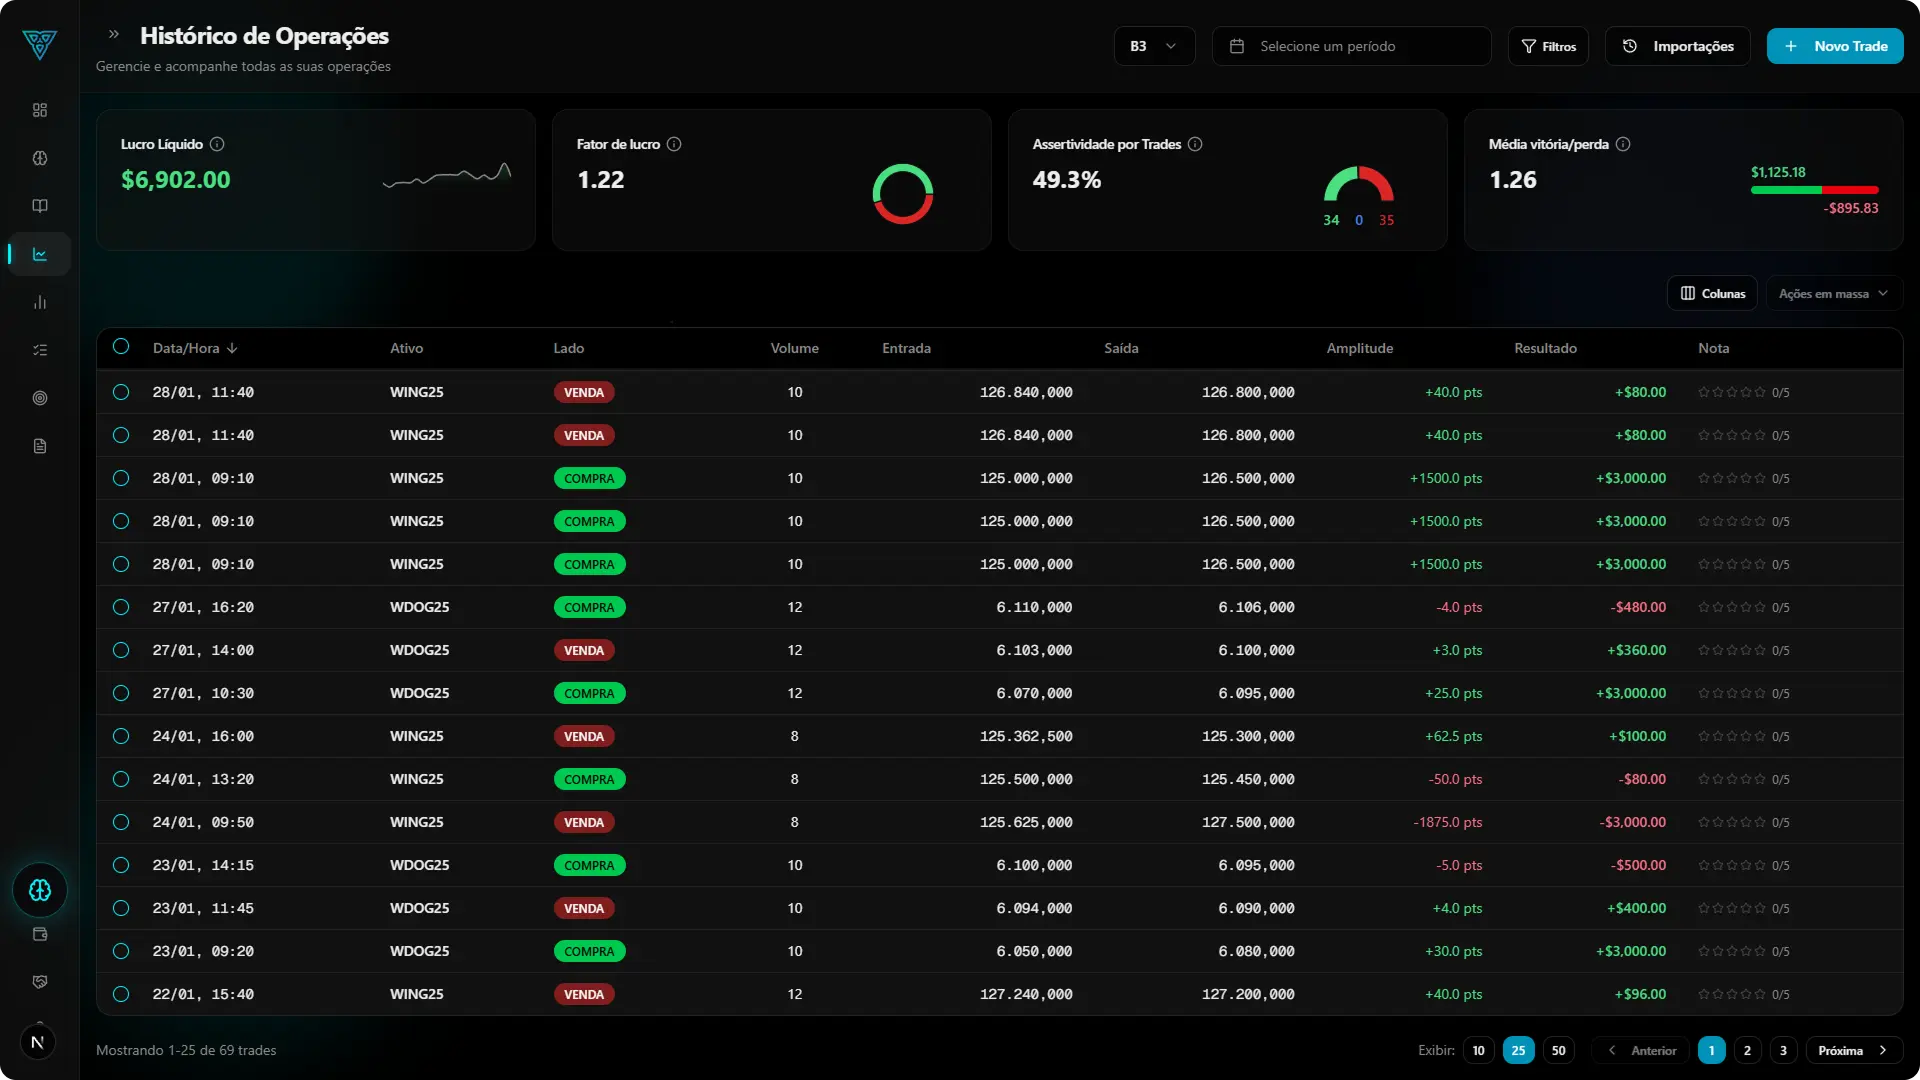Open the dashboard grid icon in sidebar
Viewport: 1920px width, 1080px height.
[x=40, y=110]
